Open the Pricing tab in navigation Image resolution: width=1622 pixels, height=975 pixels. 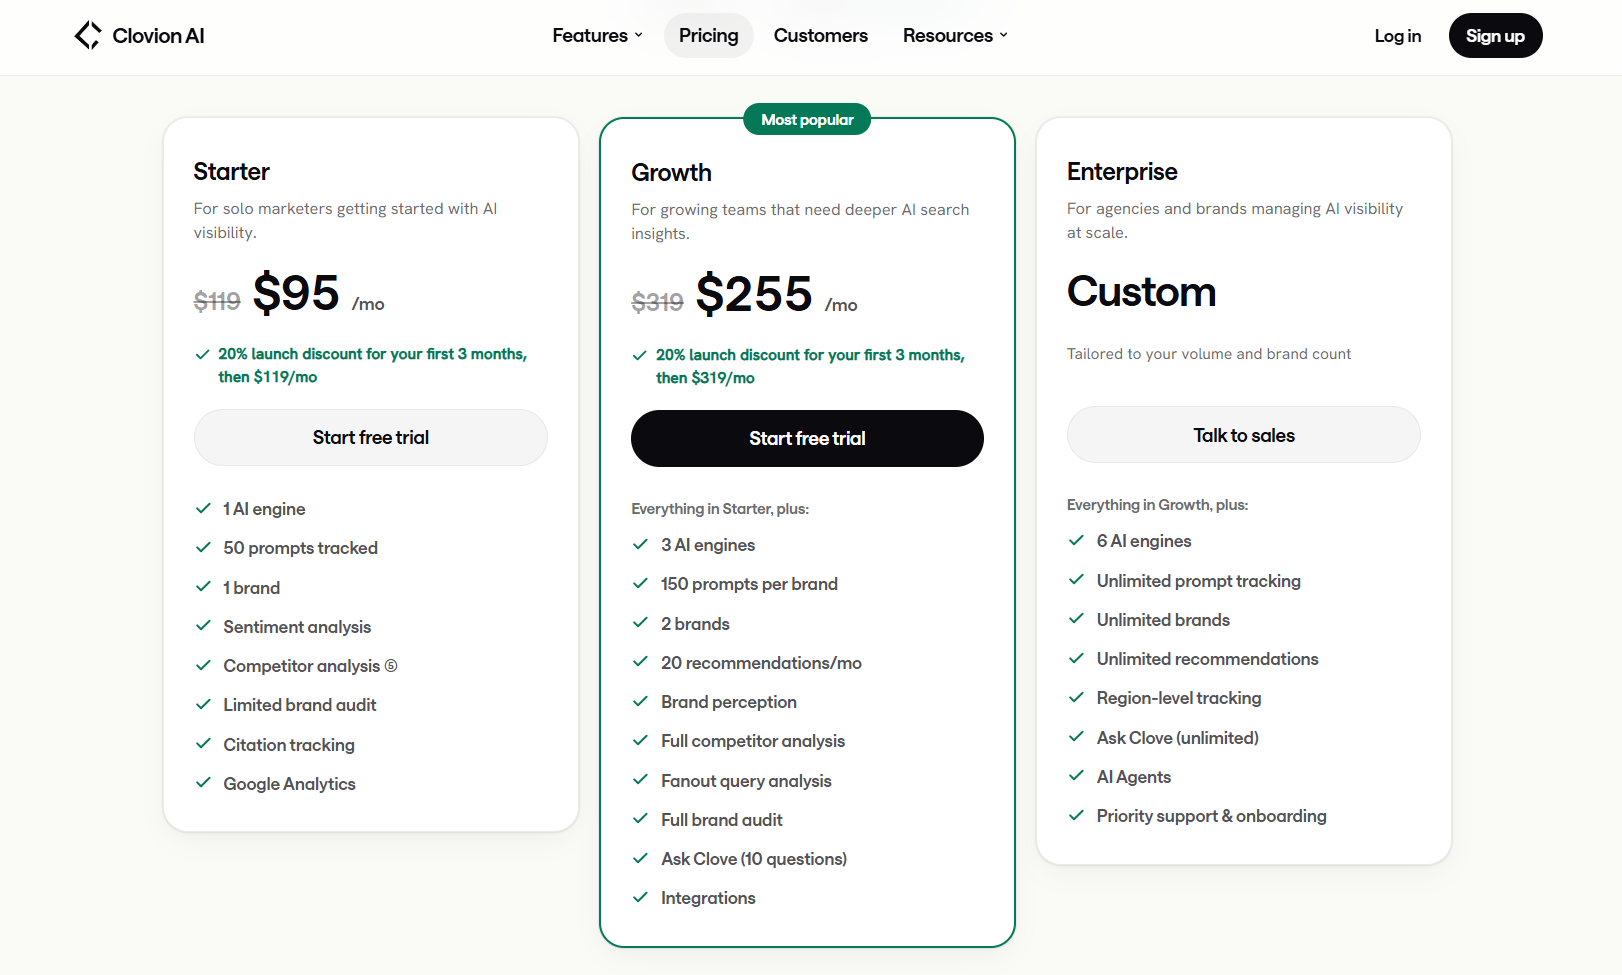click(x=709, y=36)
